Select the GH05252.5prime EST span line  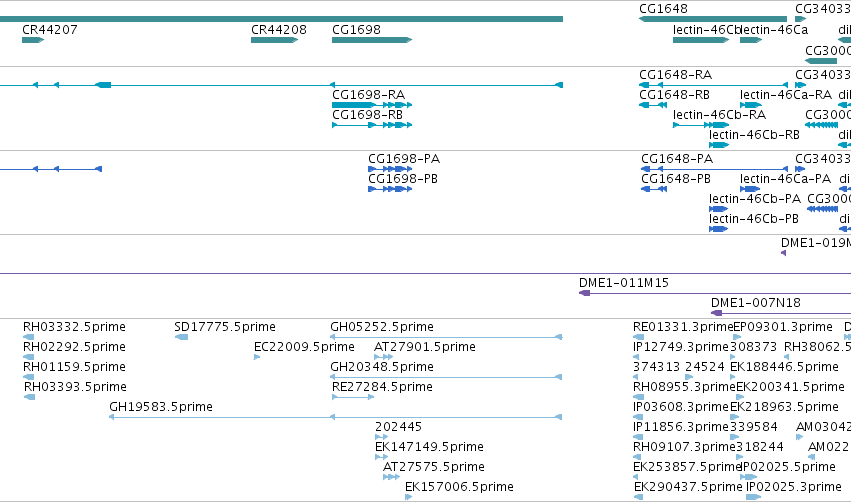point(446,337)
